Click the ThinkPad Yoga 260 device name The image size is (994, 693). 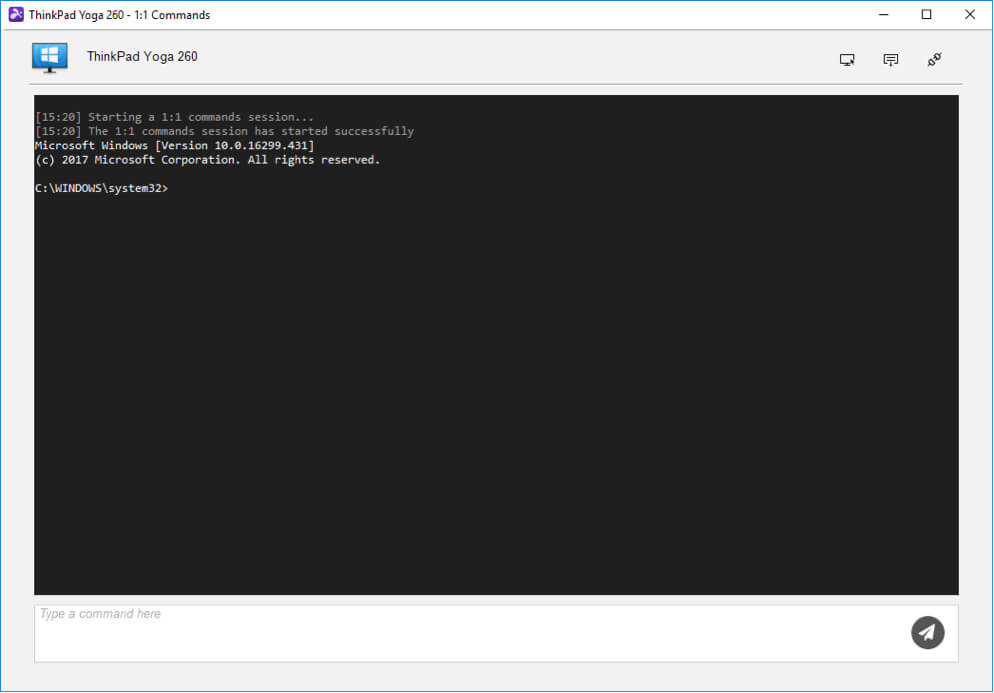142,56
